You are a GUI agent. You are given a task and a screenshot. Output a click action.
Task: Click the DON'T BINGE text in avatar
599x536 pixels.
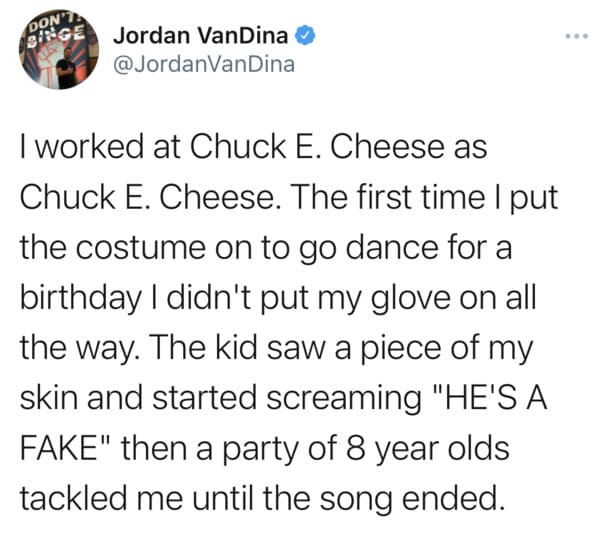pyautogui.click(x=57, y=30)
